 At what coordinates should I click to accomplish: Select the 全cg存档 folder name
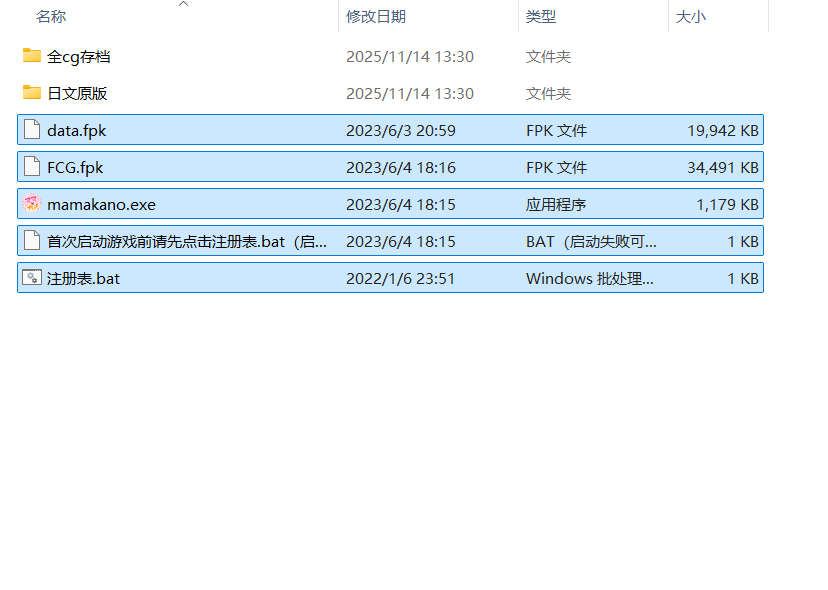(79, 56)
